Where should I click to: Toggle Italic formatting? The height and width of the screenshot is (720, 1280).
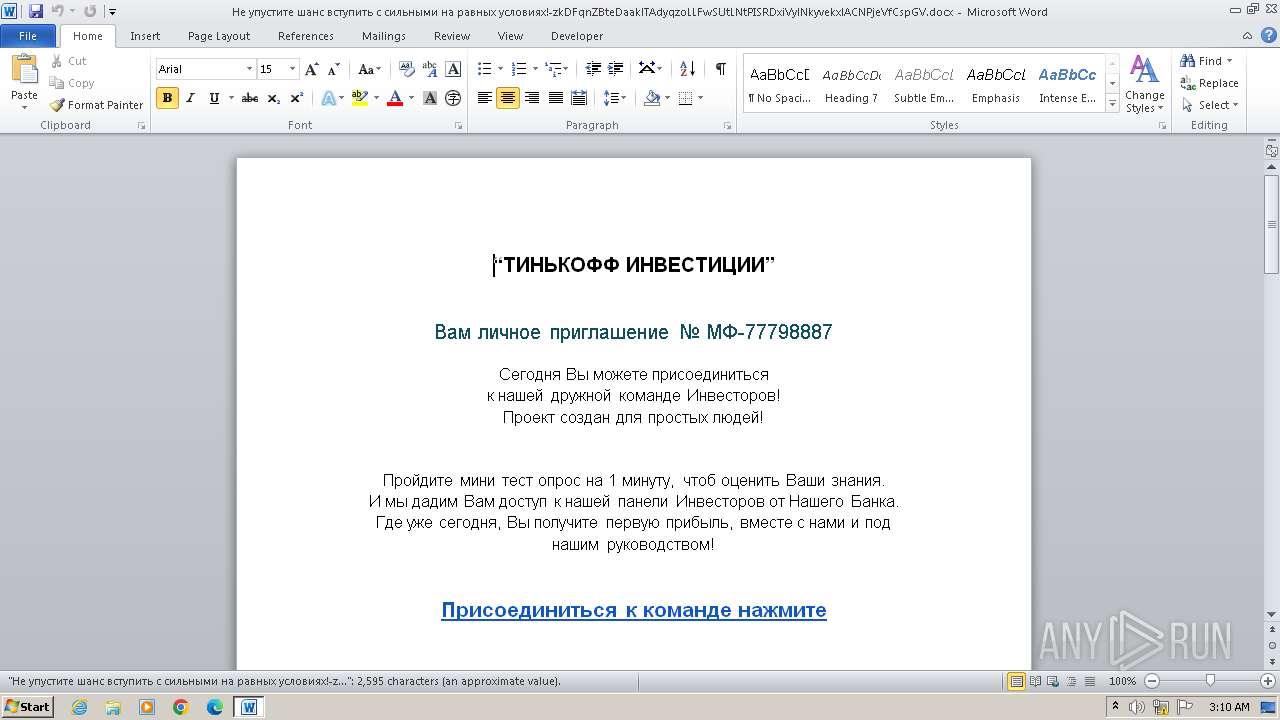[x=190, y=98]
